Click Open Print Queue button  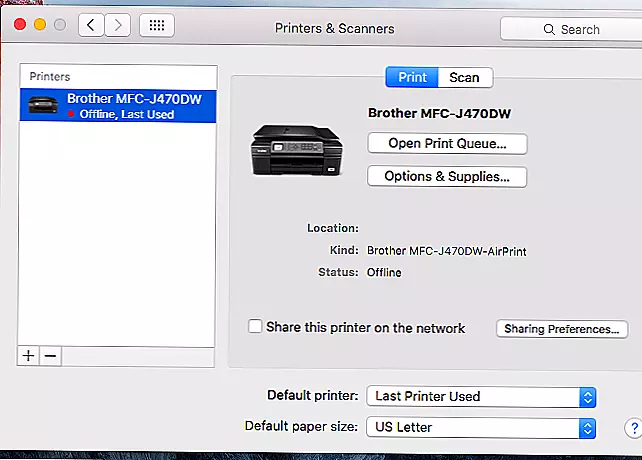pos(447,143)
